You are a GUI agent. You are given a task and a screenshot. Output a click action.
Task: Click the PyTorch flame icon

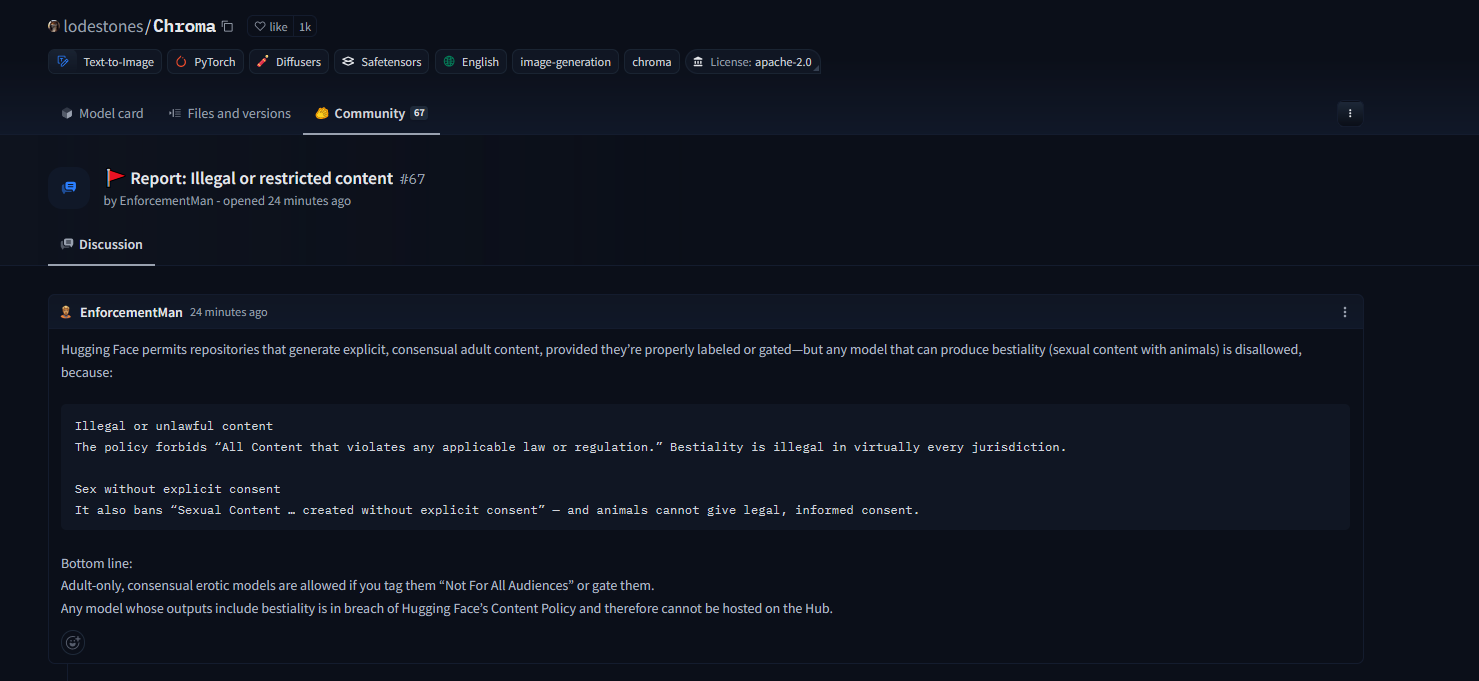(181, 62)
